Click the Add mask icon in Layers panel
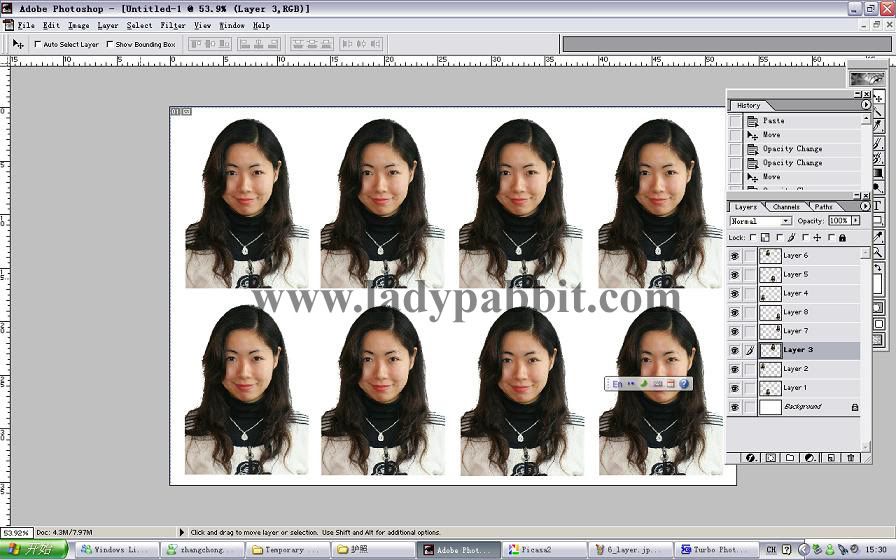Viewport: 896px width, 560px height. (x=771, y=458)
